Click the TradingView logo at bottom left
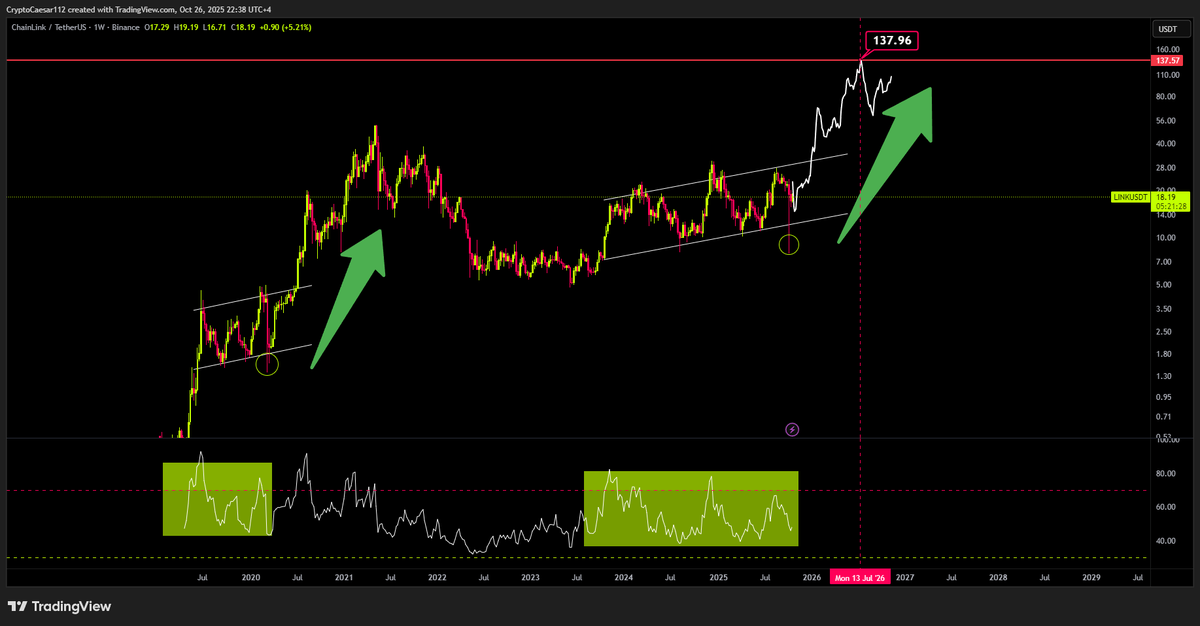This screenshot has height=626, width=1200. click(x=59, y=606)
